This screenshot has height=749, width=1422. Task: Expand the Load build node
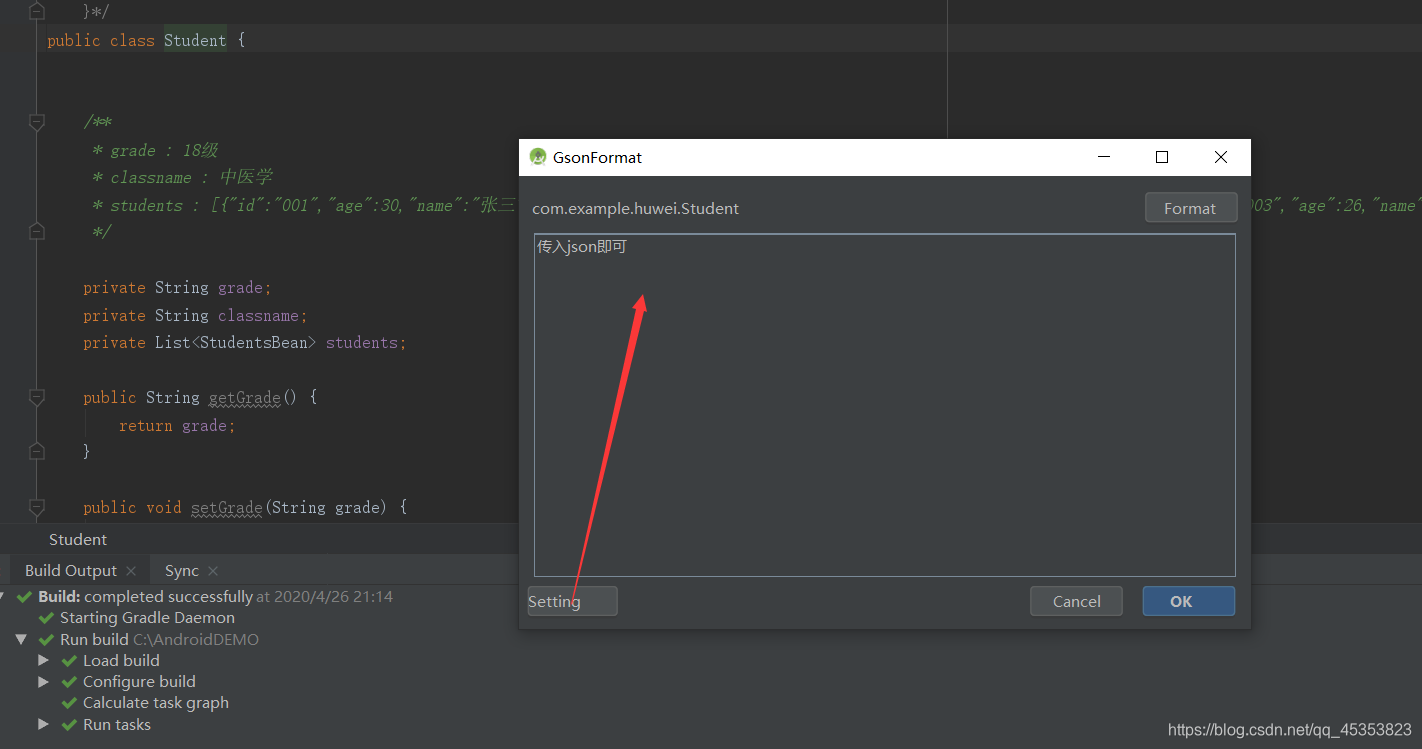pos(43,660)
